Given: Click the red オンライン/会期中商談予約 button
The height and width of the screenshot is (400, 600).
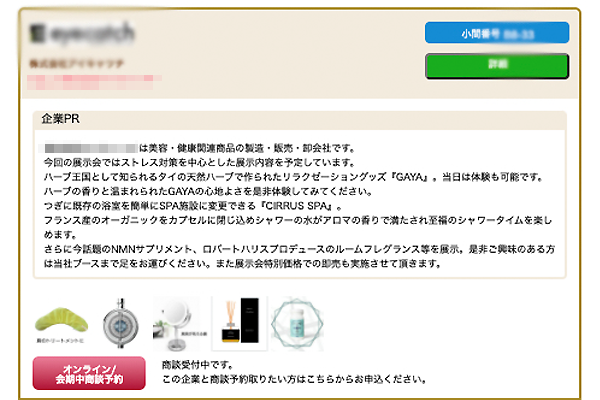Looking at the screenshot, I should click(x=89, y=374).
